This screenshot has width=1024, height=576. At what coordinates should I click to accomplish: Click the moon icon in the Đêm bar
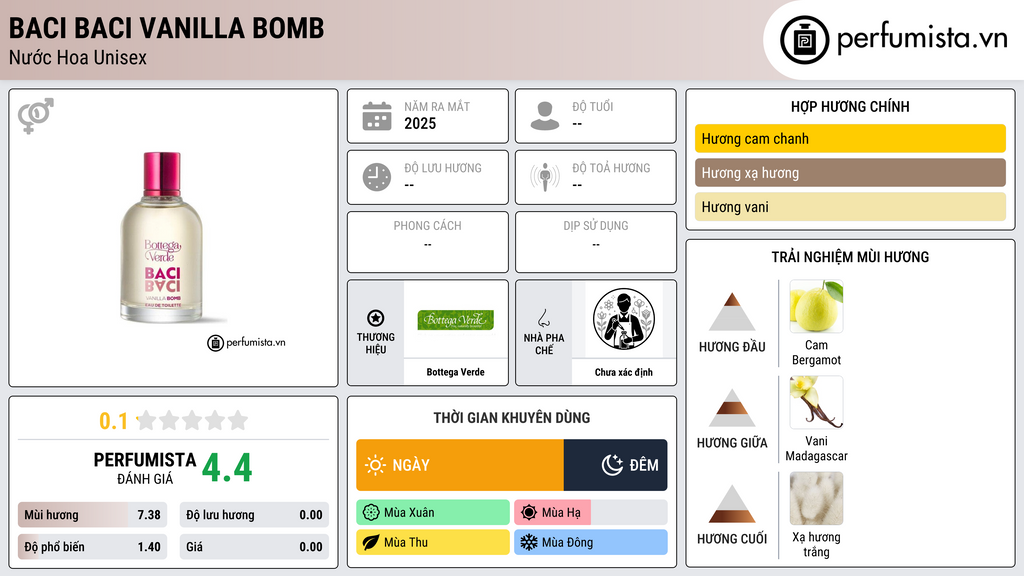[612, 465]
